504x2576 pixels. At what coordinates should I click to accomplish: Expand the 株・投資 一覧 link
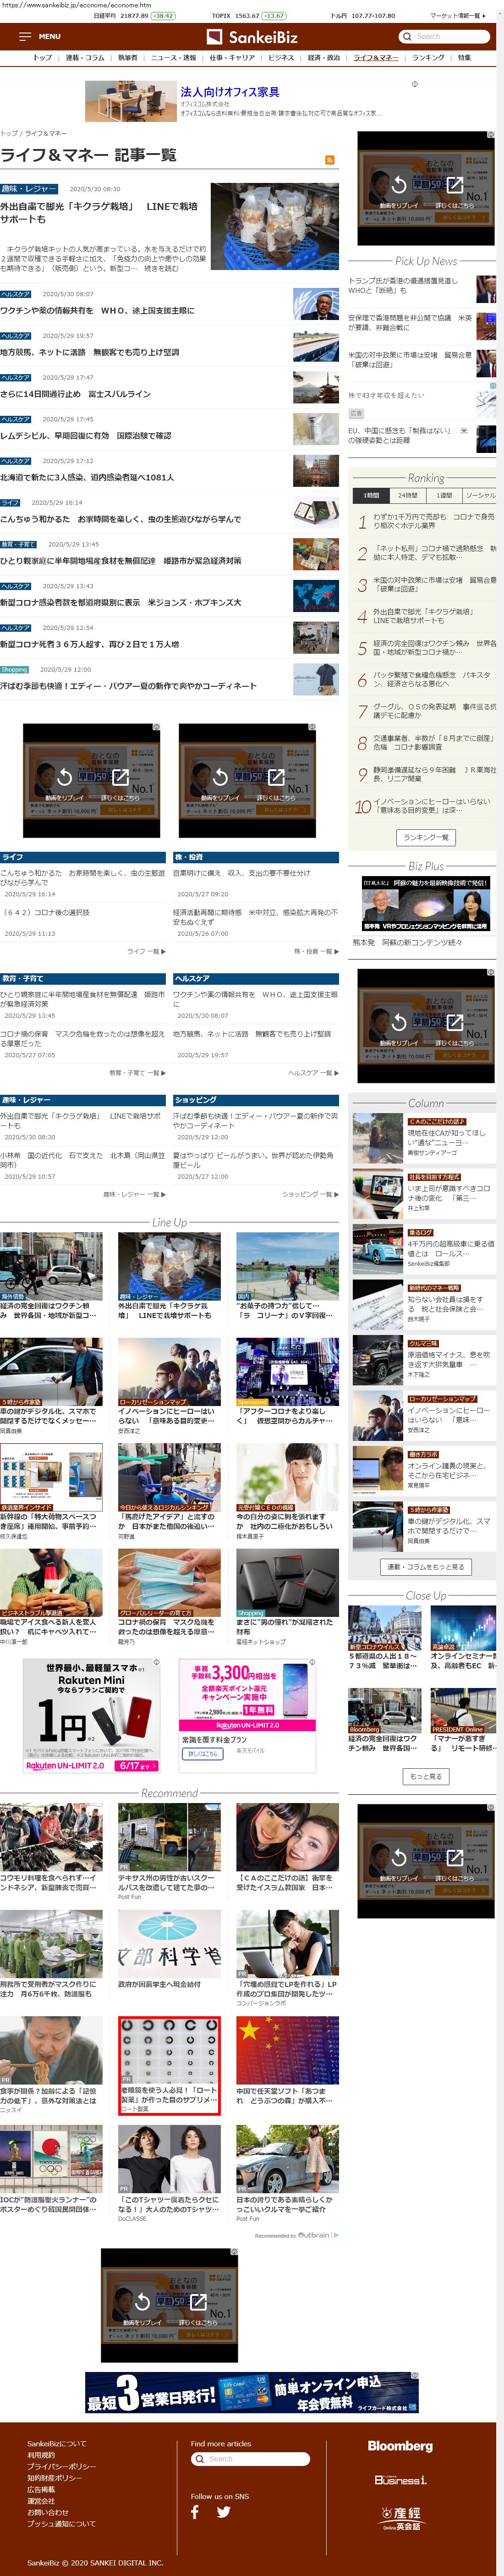(x=316, y=951)
